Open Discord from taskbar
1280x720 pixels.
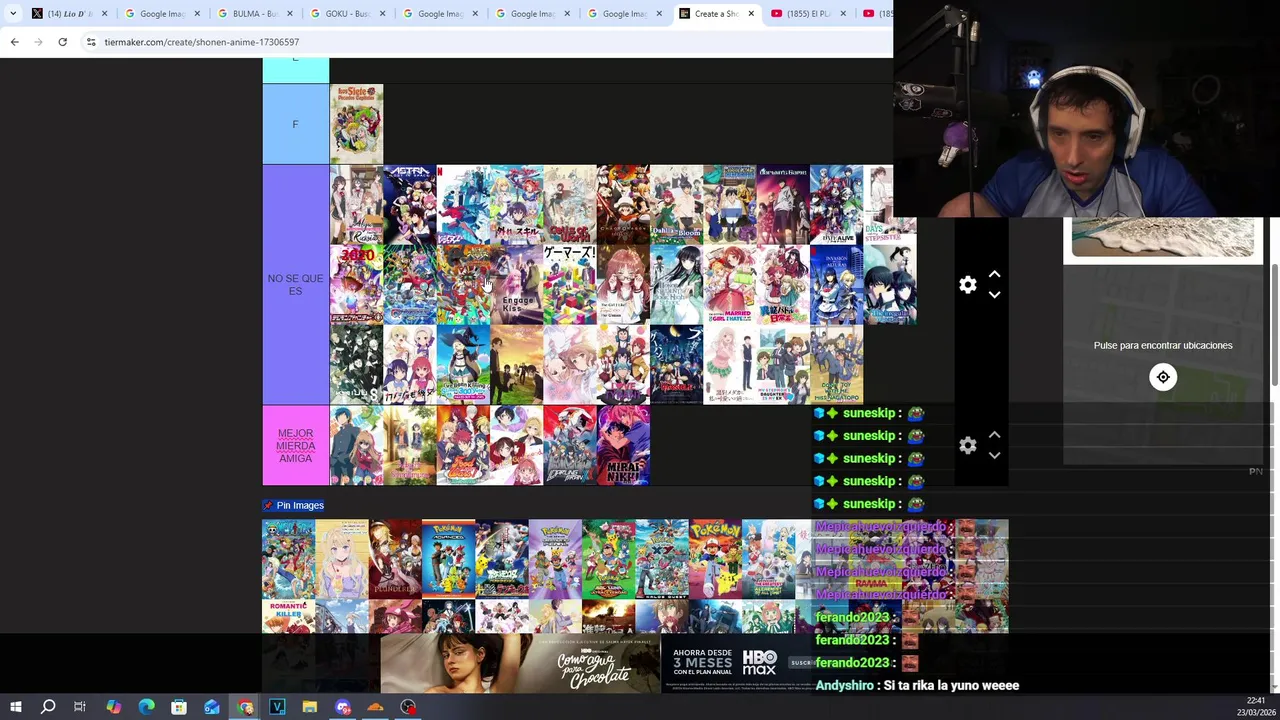pyautogui.click(x=343, y=707)
